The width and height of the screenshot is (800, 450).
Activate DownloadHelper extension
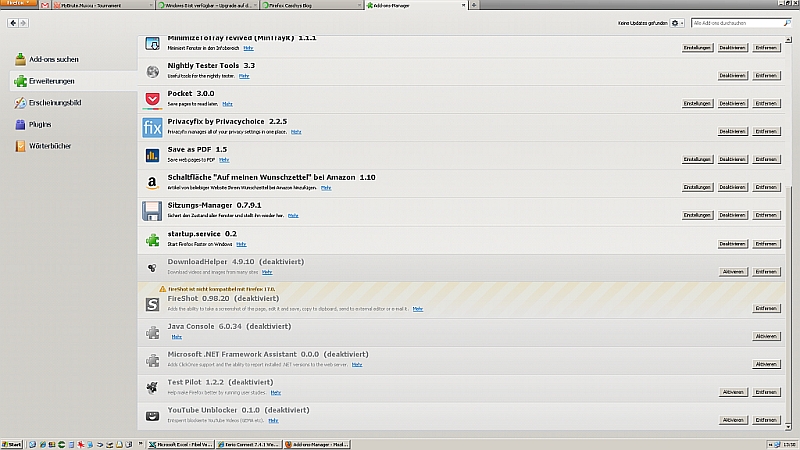pyautogui.click(x=733, y=272)
